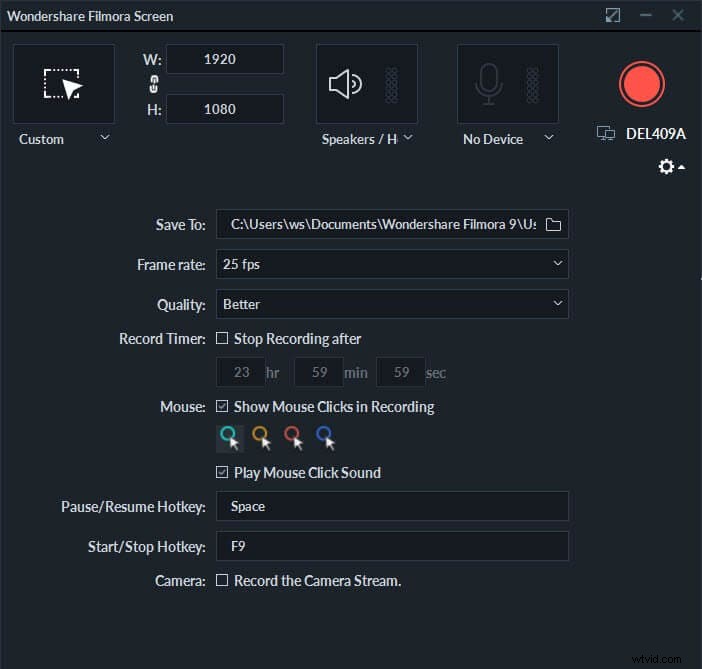
Task: Click the custom capture area selection icon
Action: click(64, 84)
